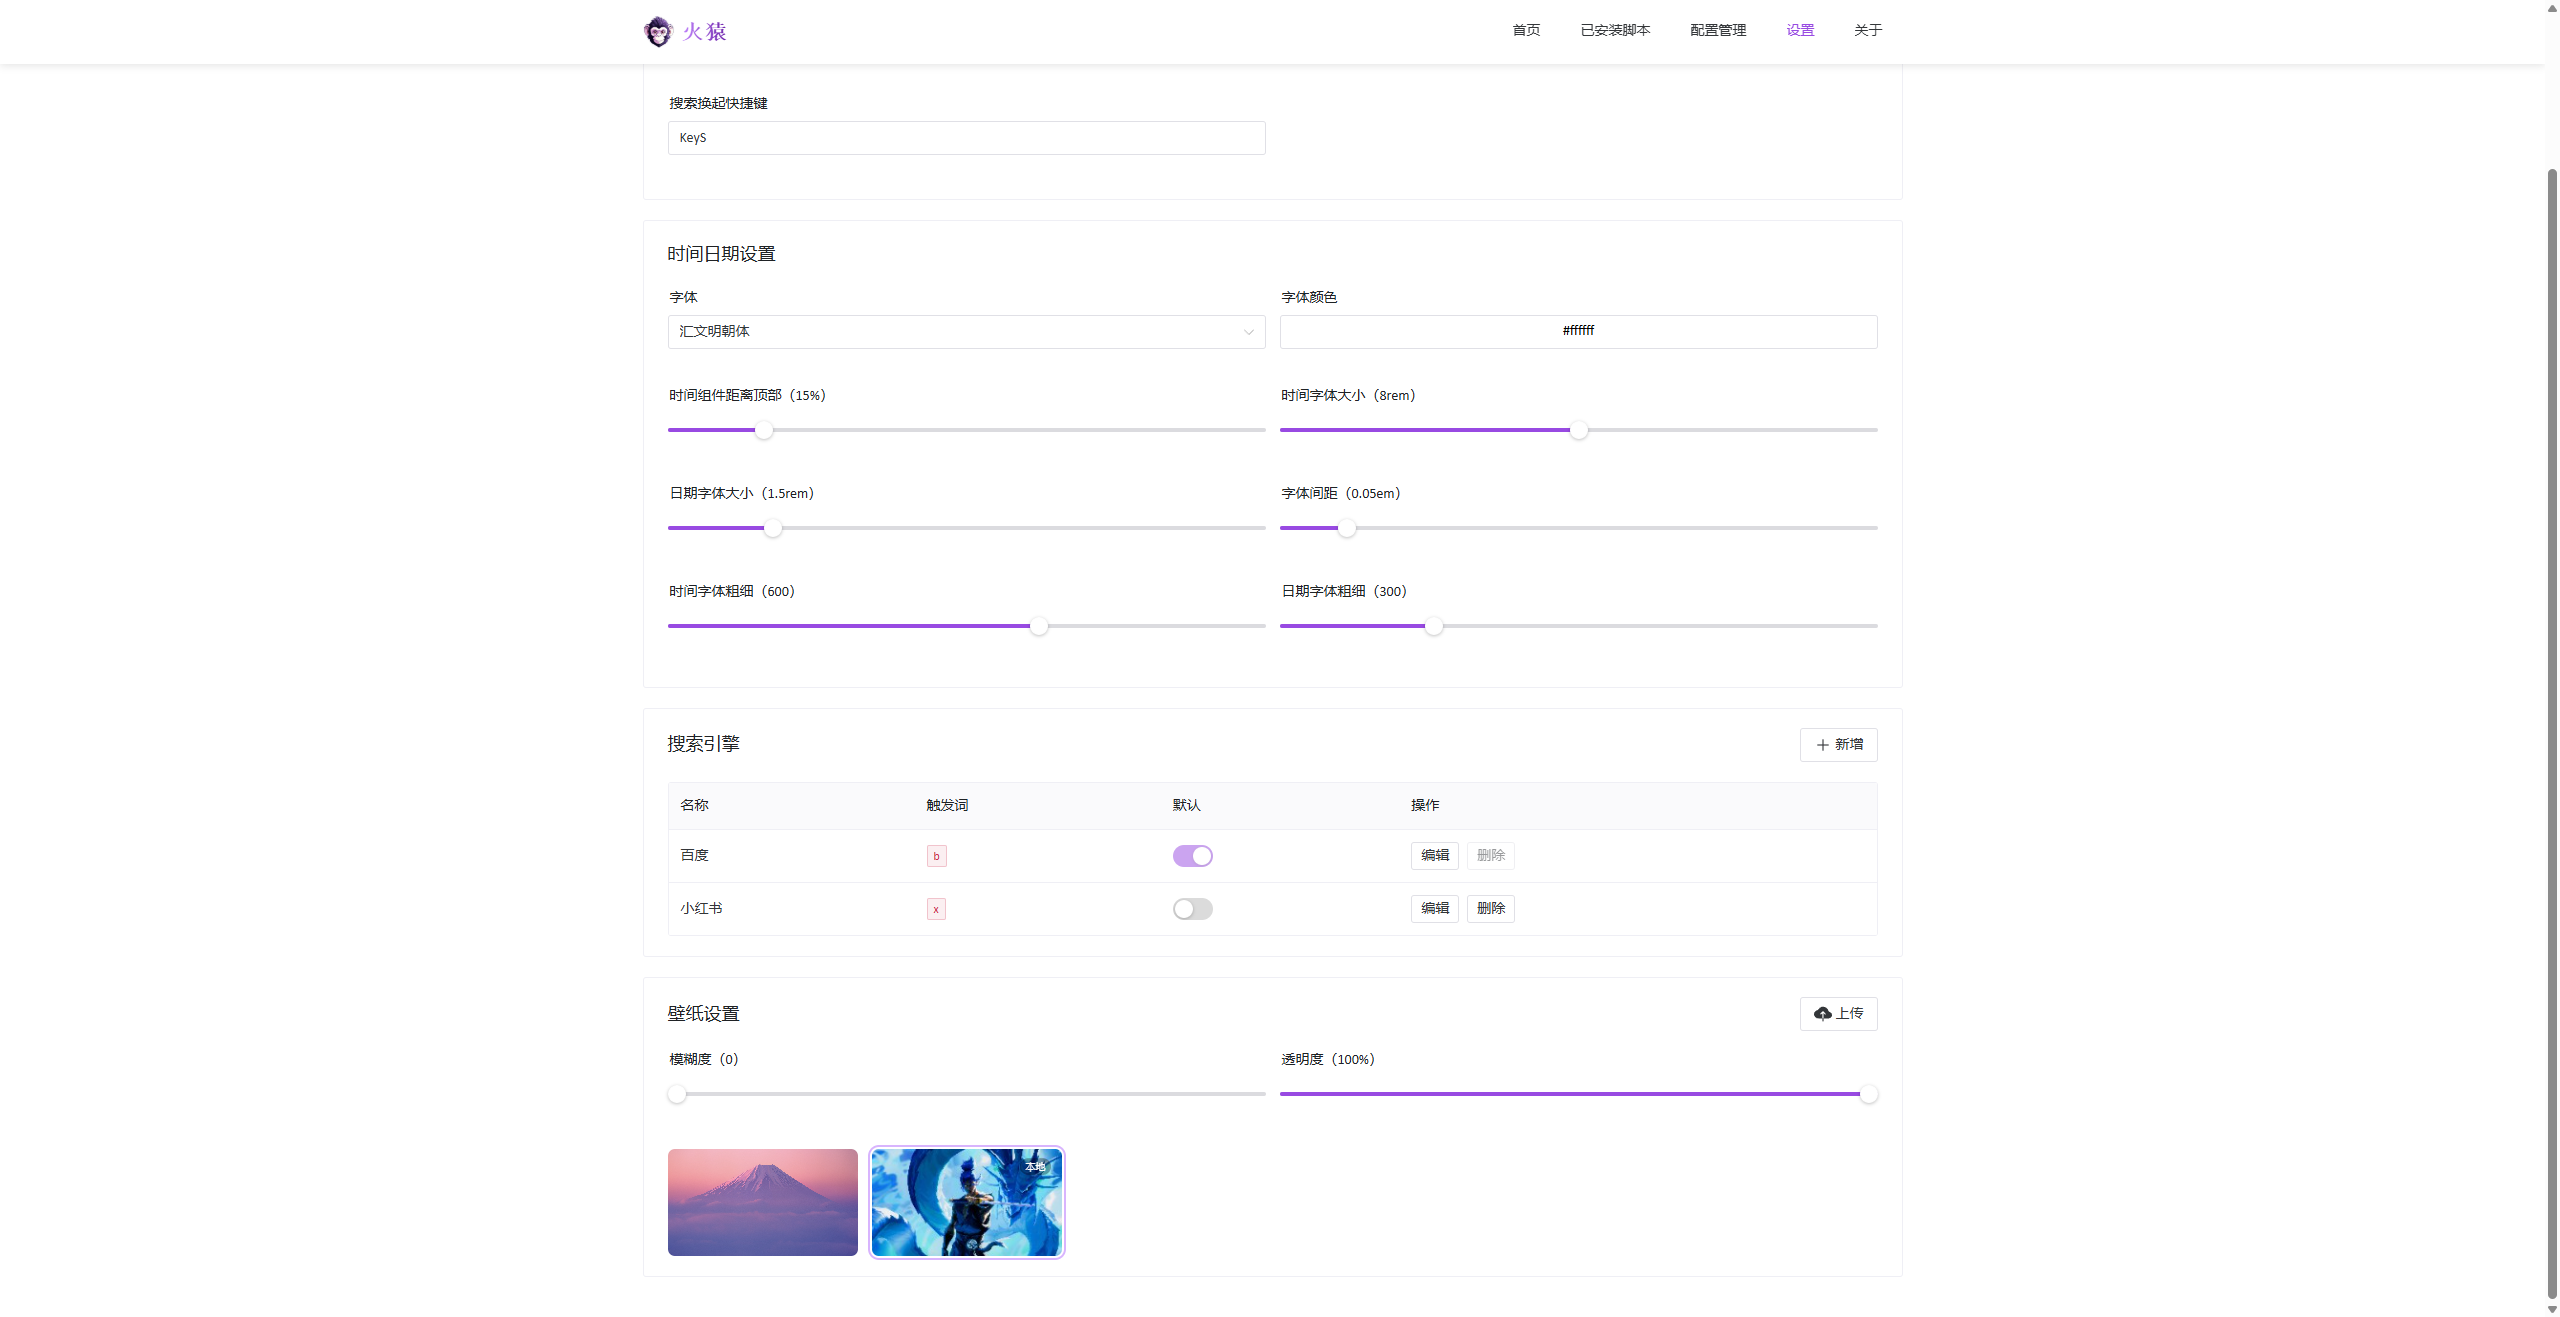Select the Mount Fuji wallpaper thumbnail
Screen dimensions: 2560x1317
[x=762, y=1202]
